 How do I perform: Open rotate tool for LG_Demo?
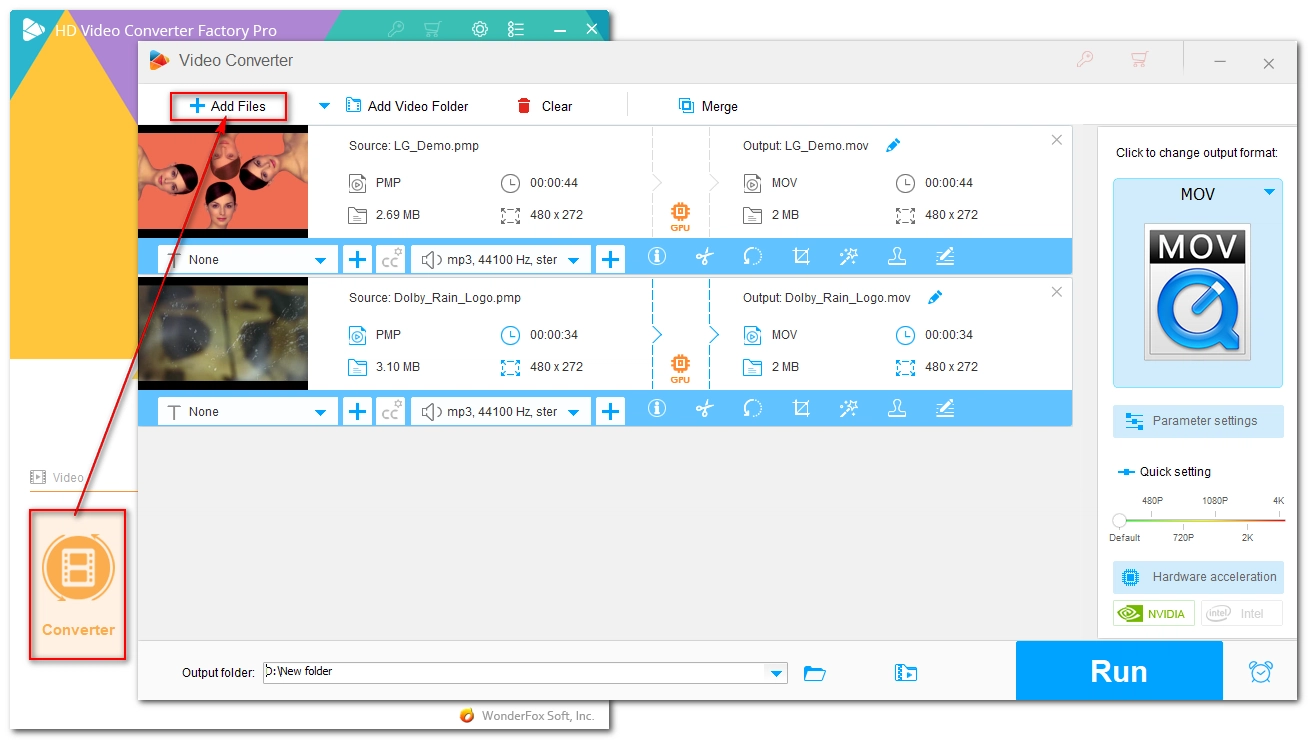pos(753,257)
